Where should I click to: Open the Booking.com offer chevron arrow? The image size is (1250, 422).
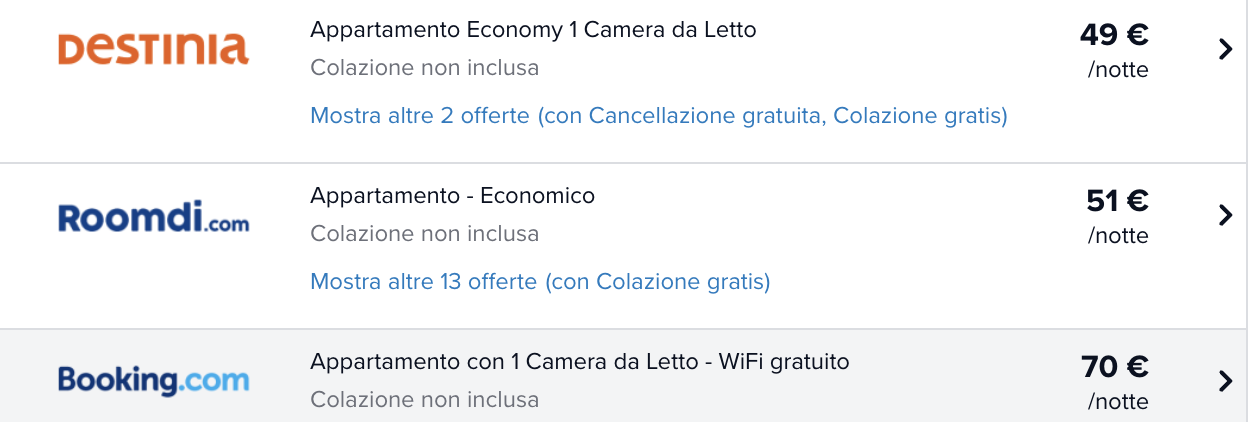[1226, 381]
